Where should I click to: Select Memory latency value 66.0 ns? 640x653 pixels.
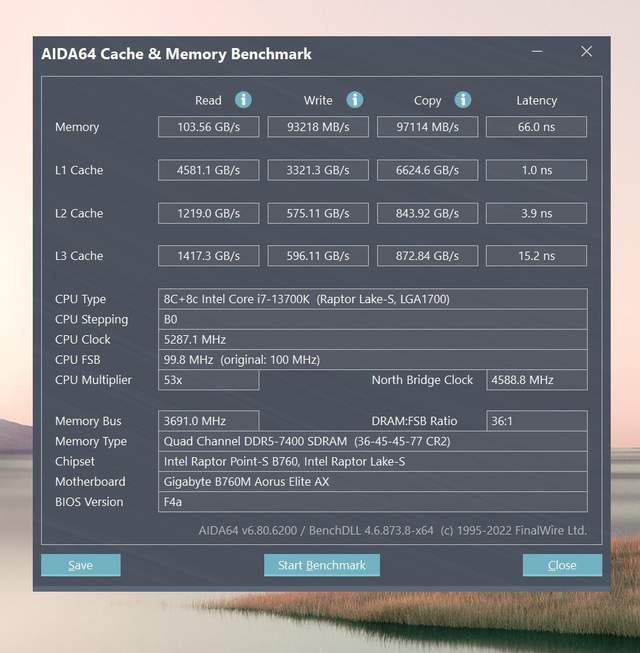click(x=536, y=127)
